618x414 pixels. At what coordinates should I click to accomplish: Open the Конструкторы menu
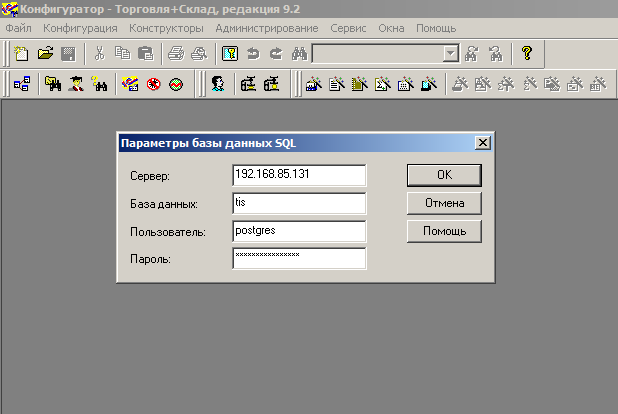tap(166, 28)
